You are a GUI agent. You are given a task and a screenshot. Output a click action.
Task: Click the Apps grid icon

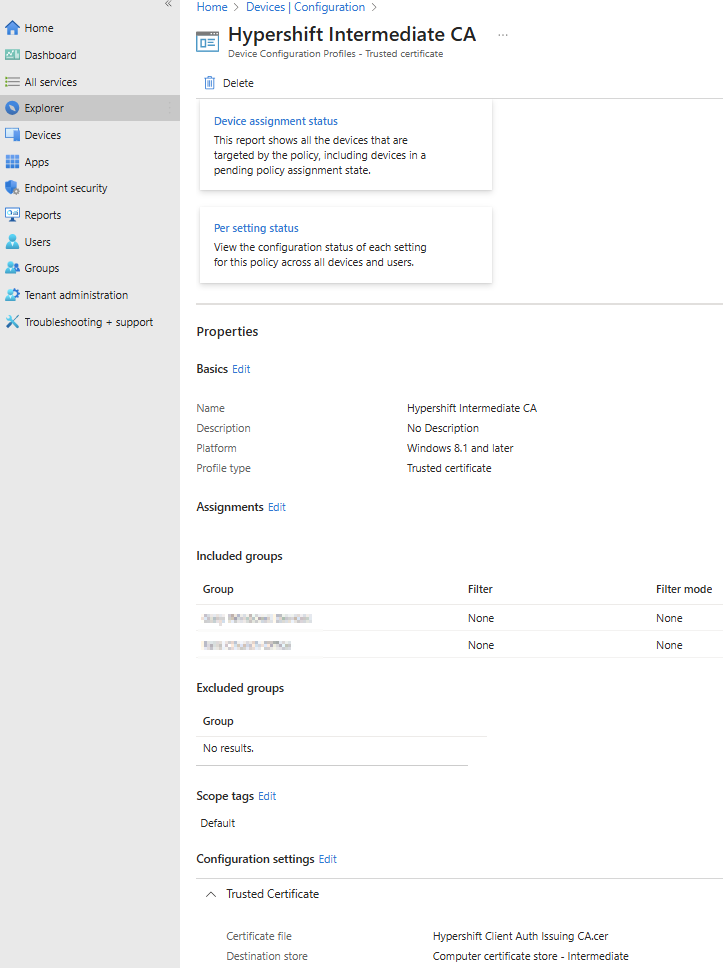pyautogui.click(x=12, y=162)
